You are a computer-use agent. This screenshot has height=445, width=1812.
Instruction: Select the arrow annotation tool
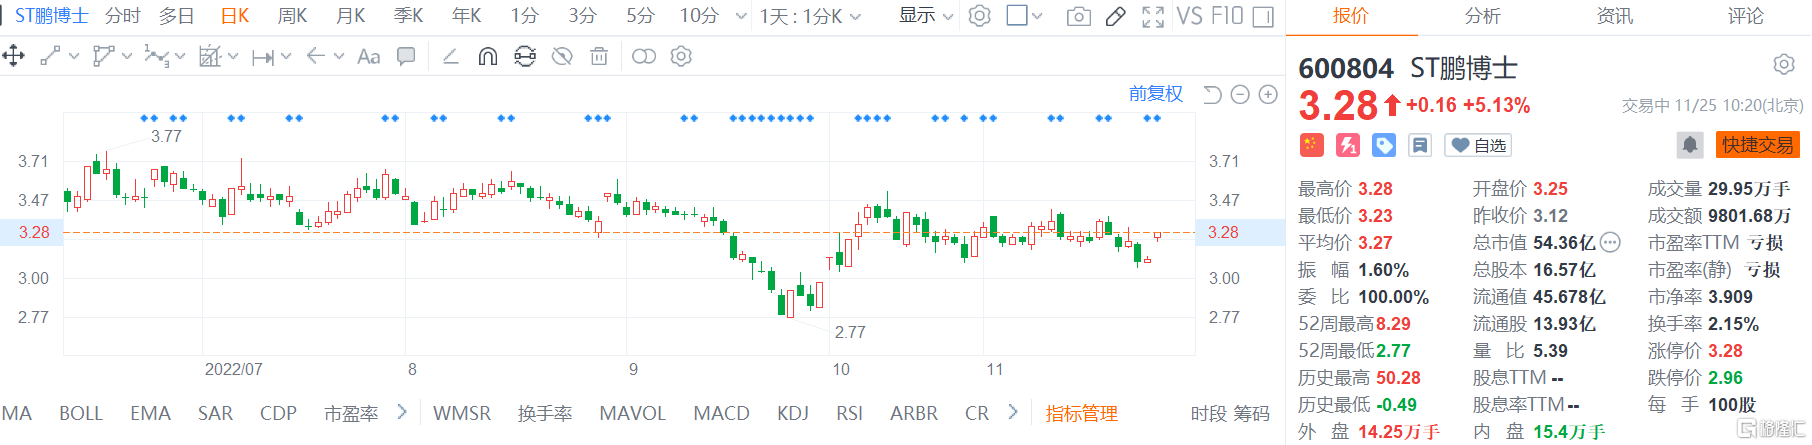coord(316,56)
